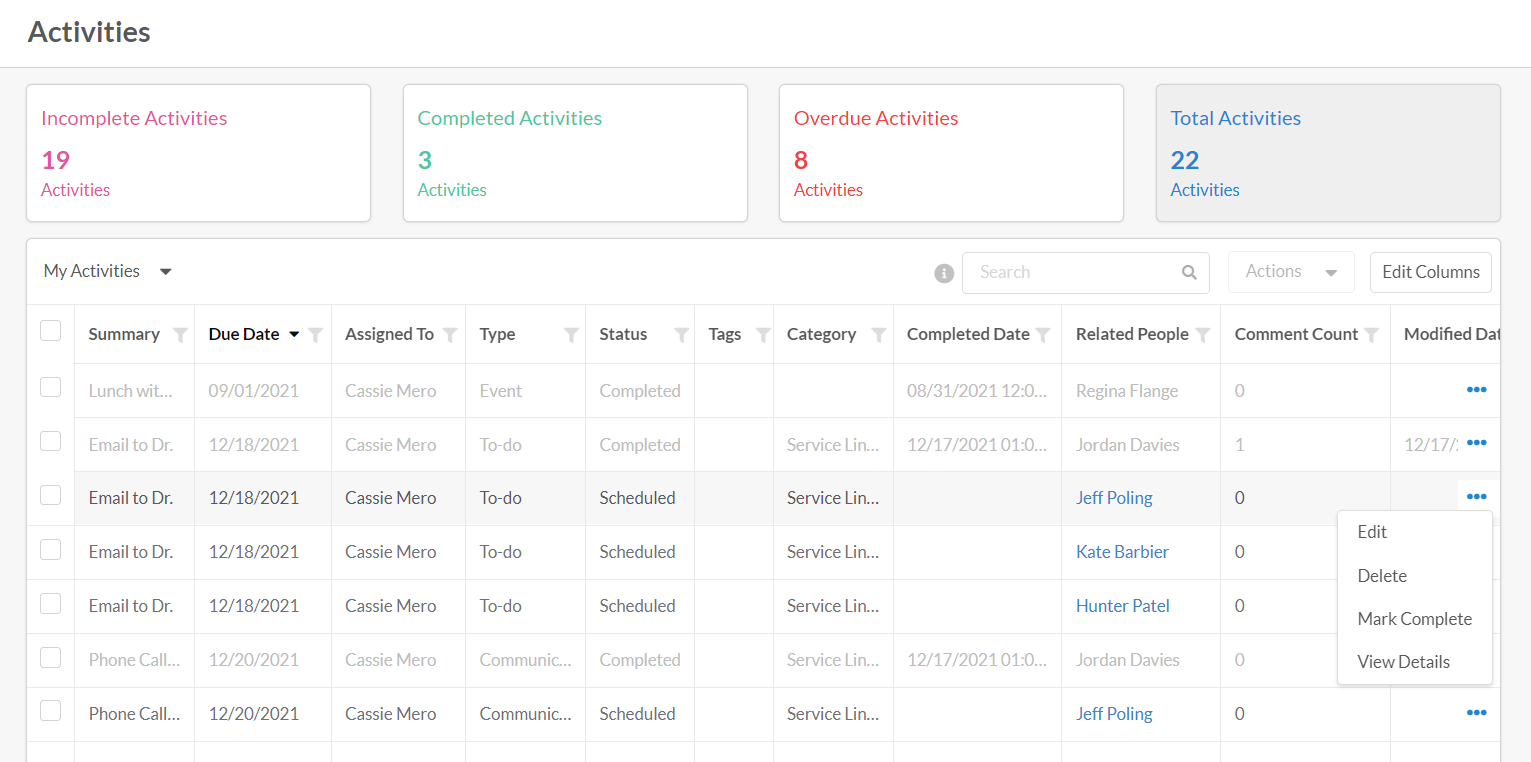Check the Lunch with Regina Flange row
The height and width of the screenshot is (762, 1531).
(x=50, y=387)
